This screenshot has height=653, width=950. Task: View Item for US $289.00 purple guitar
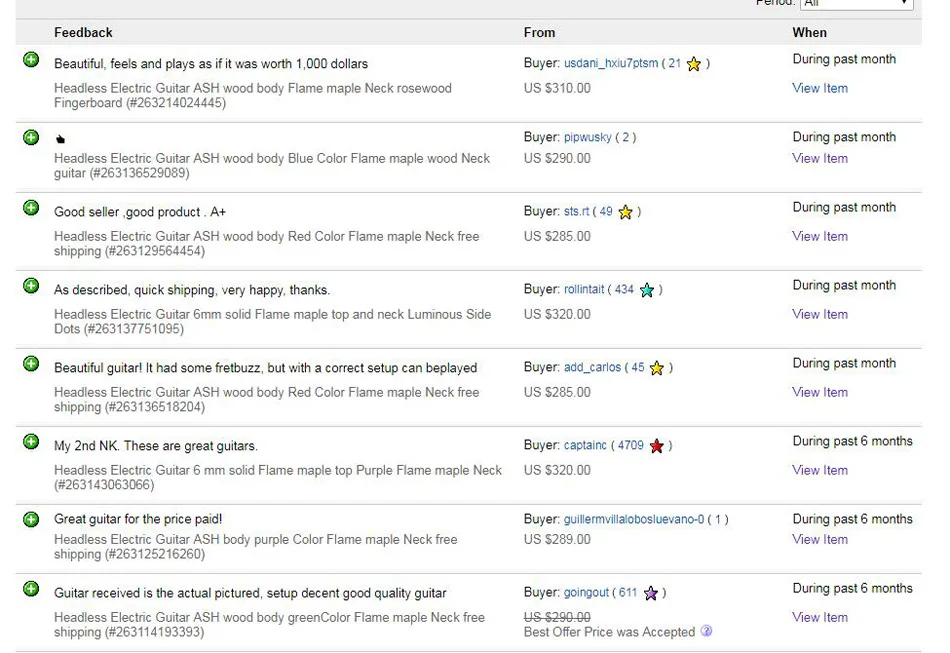coord(820,540)
